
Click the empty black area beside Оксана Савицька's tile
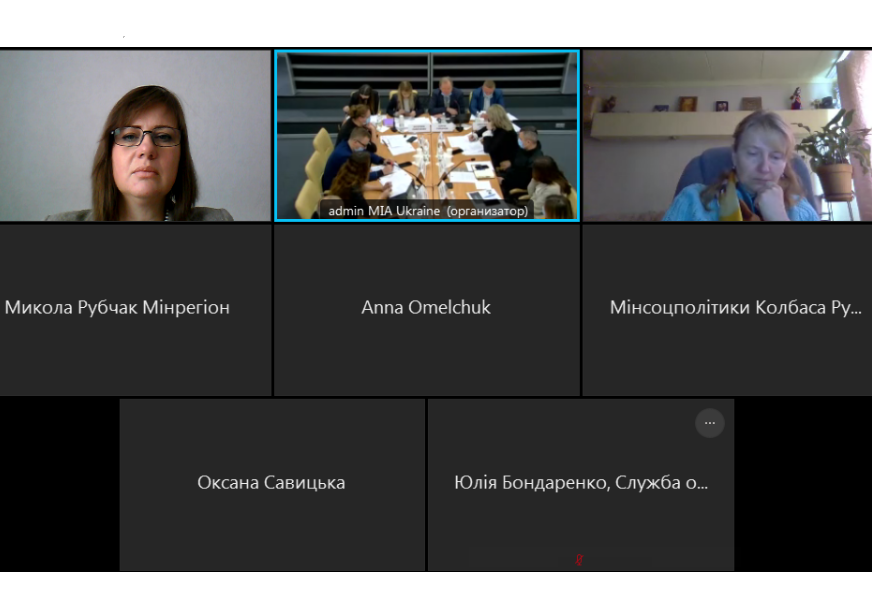coord(59,485)
